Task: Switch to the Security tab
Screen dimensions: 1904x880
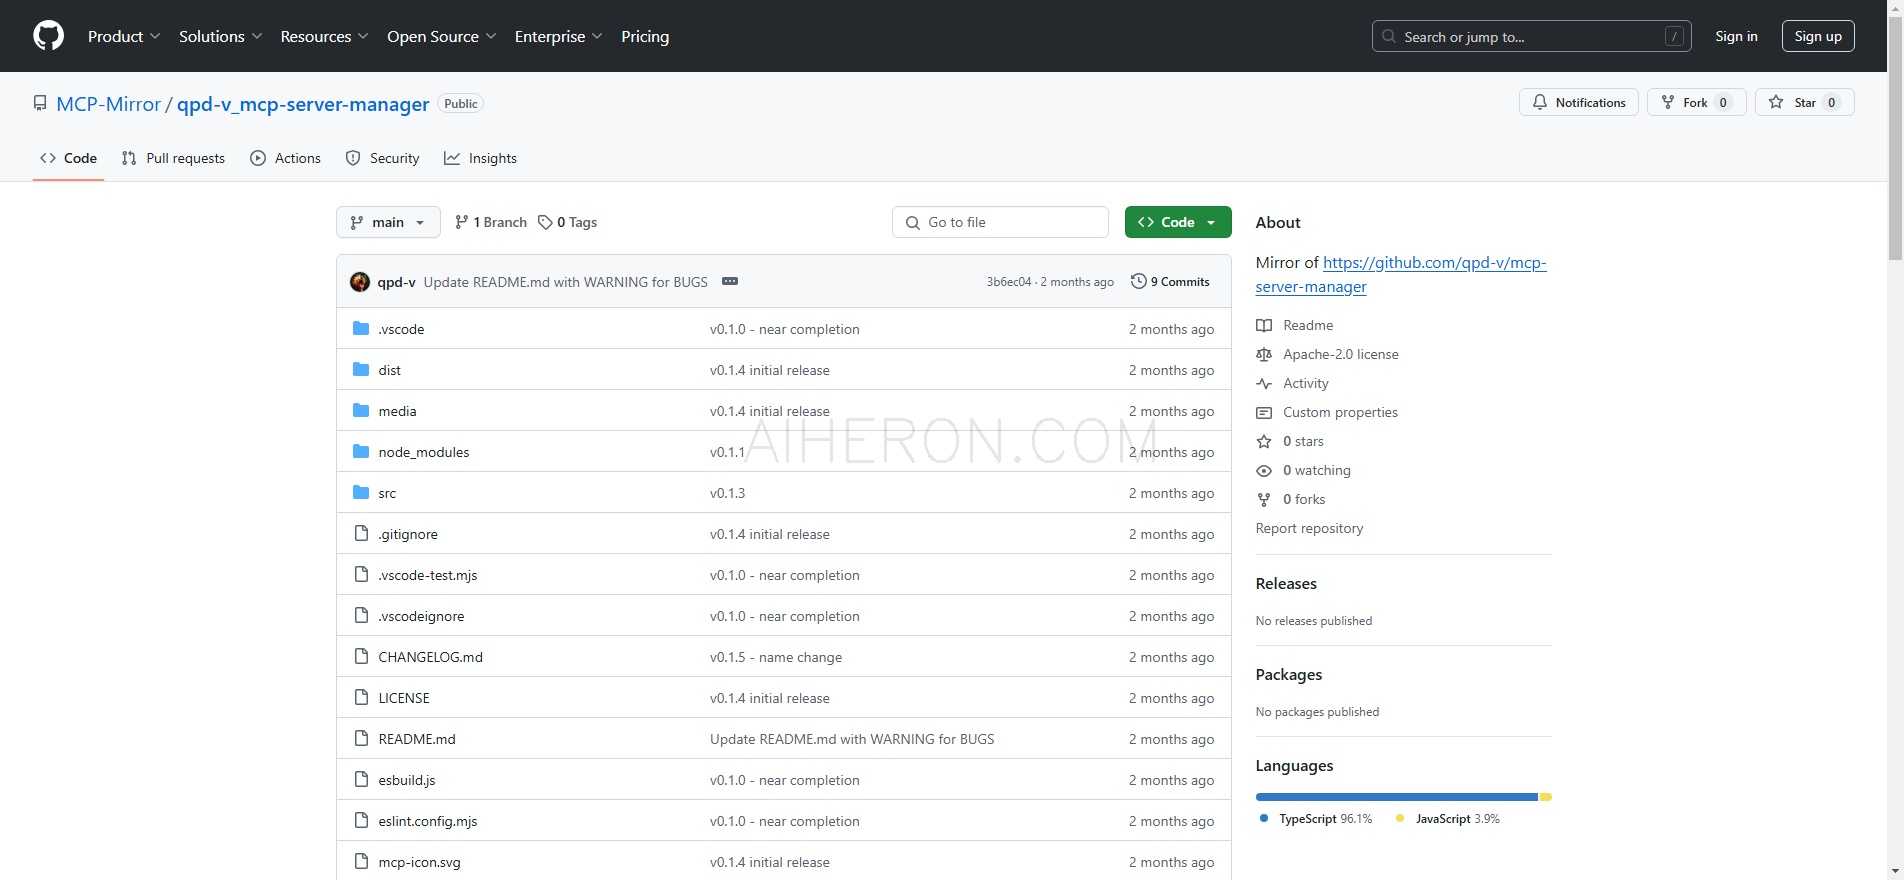Action: point(382,158)
